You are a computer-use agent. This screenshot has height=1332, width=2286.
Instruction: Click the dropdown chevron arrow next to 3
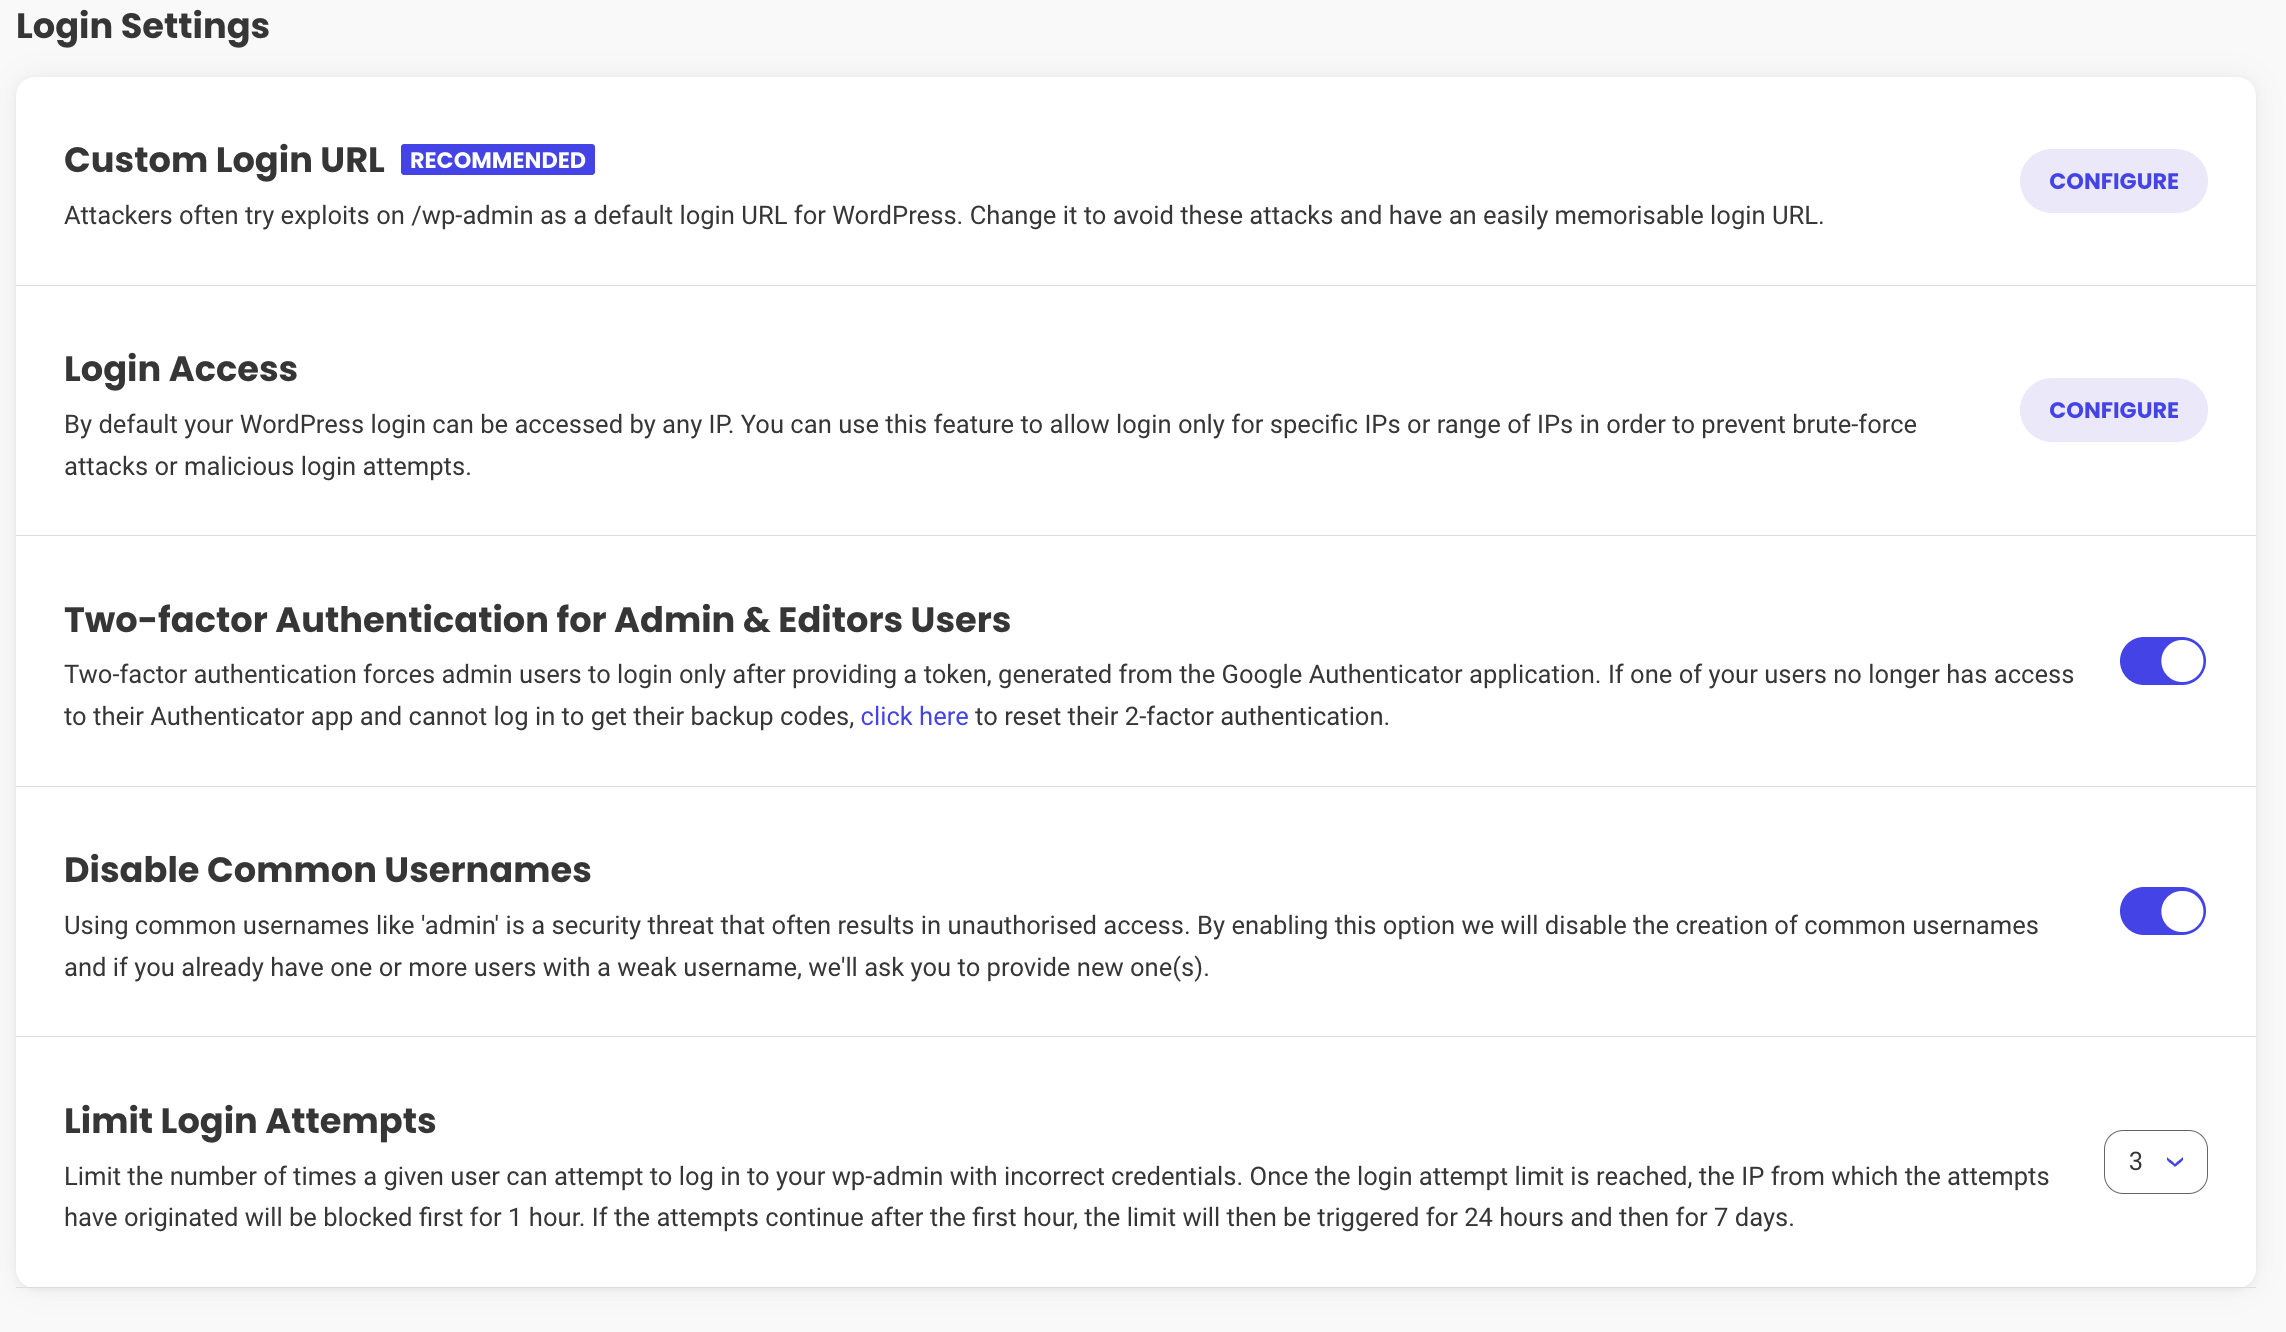pyautogui.click(x=2175, y=1162)
